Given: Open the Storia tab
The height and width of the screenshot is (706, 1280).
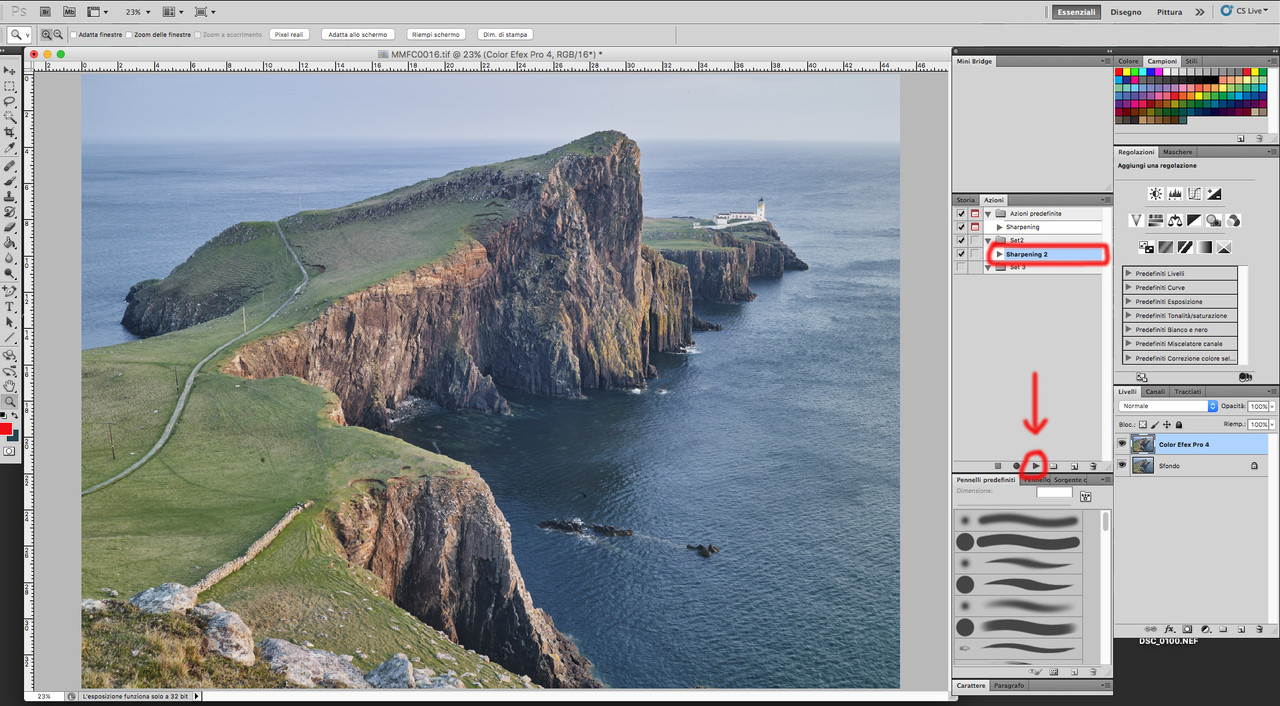Looking at the screenshot, I should click(x=964, y=200).
